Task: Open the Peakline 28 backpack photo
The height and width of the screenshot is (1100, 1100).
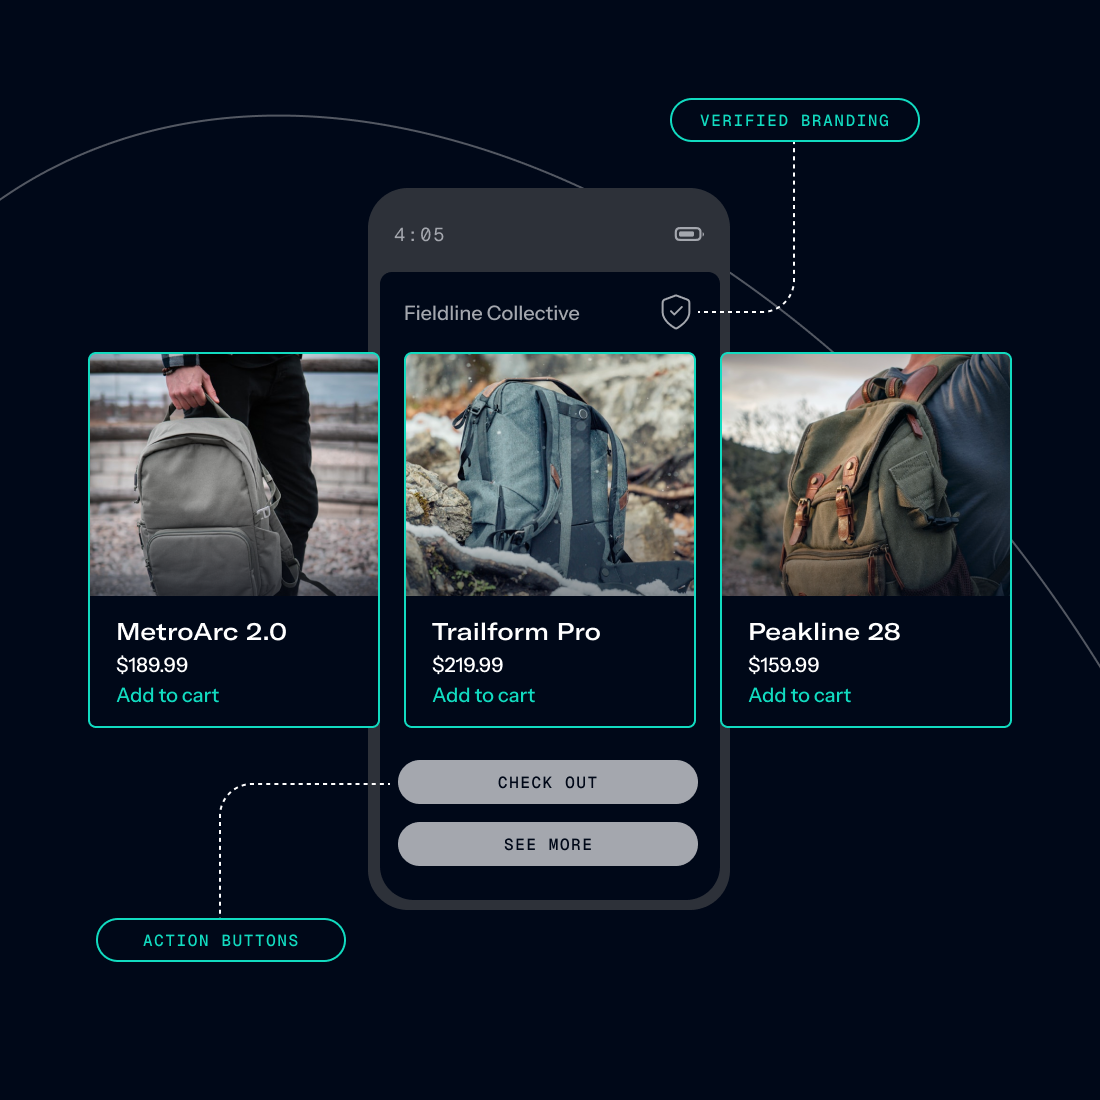Action: coord(866,475)
